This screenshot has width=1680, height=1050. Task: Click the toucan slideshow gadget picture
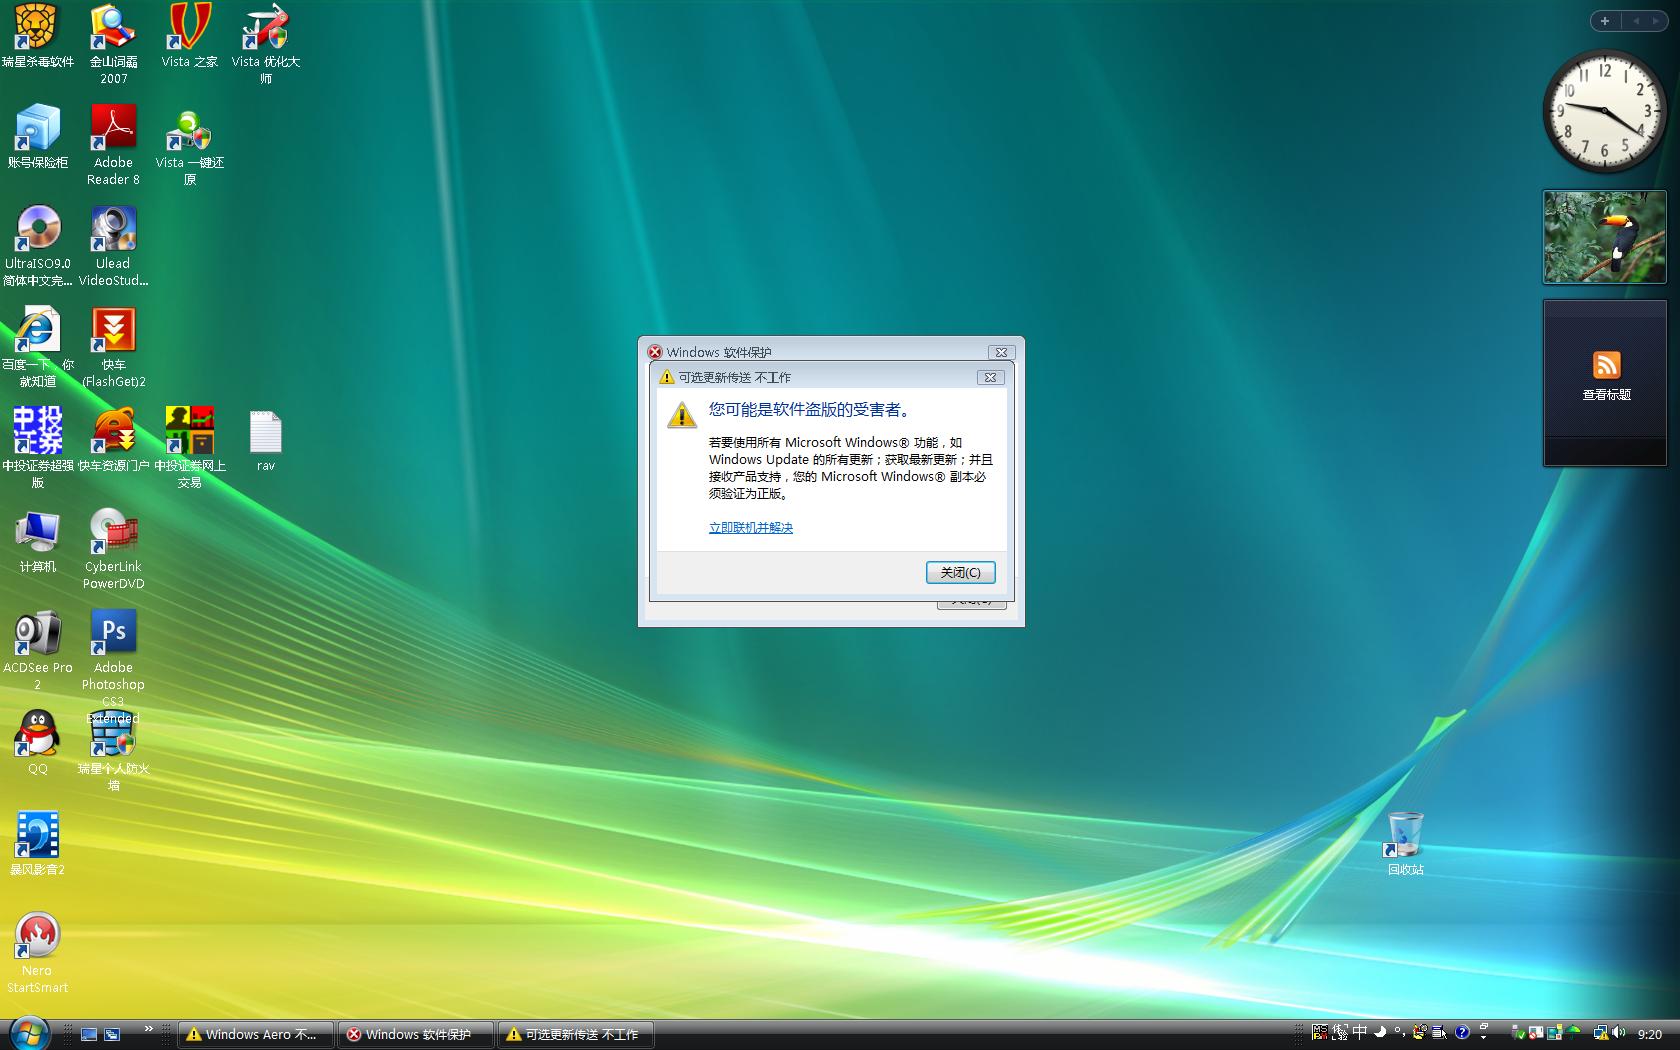click(1605, 237)
